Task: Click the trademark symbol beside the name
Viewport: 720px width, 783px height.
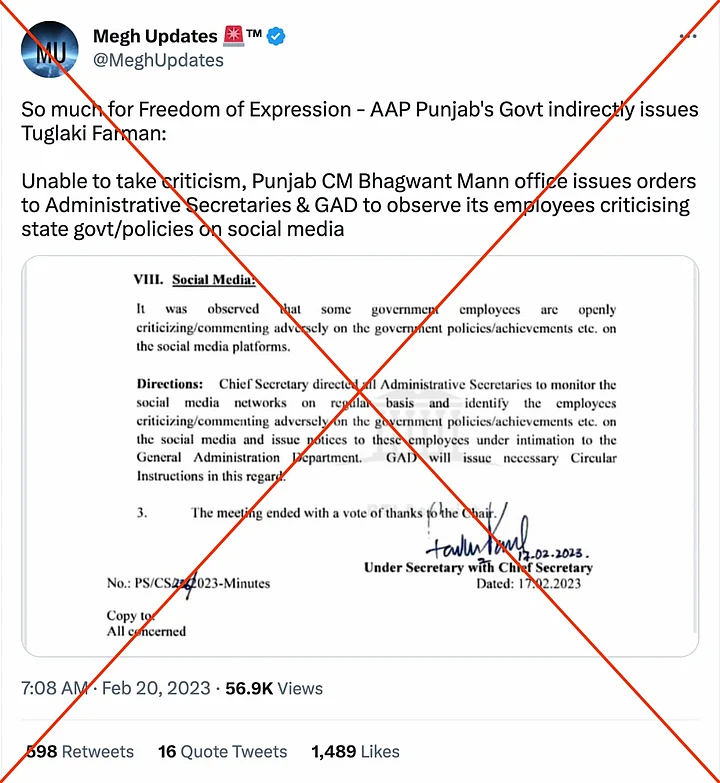Action: pos(254,36)
